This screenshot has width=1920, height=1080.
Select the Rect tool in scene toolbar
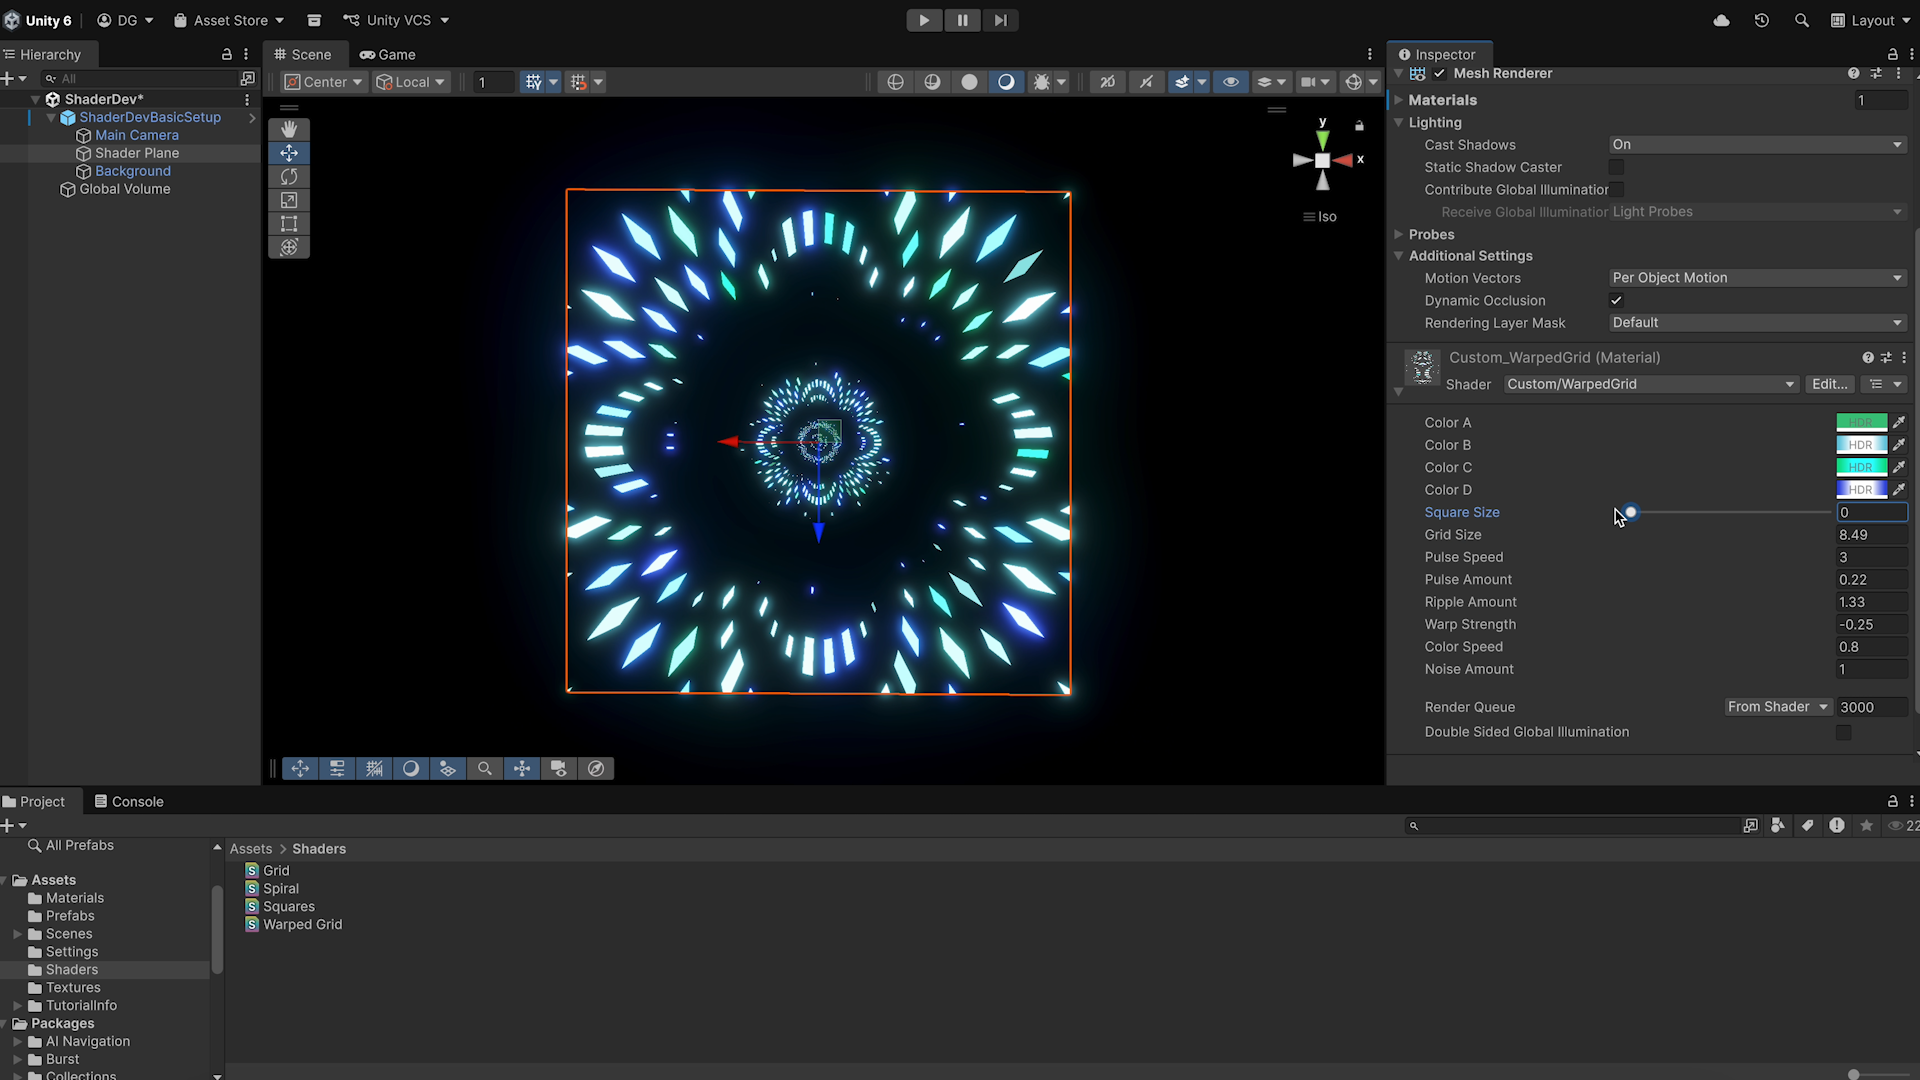point(289,224)
